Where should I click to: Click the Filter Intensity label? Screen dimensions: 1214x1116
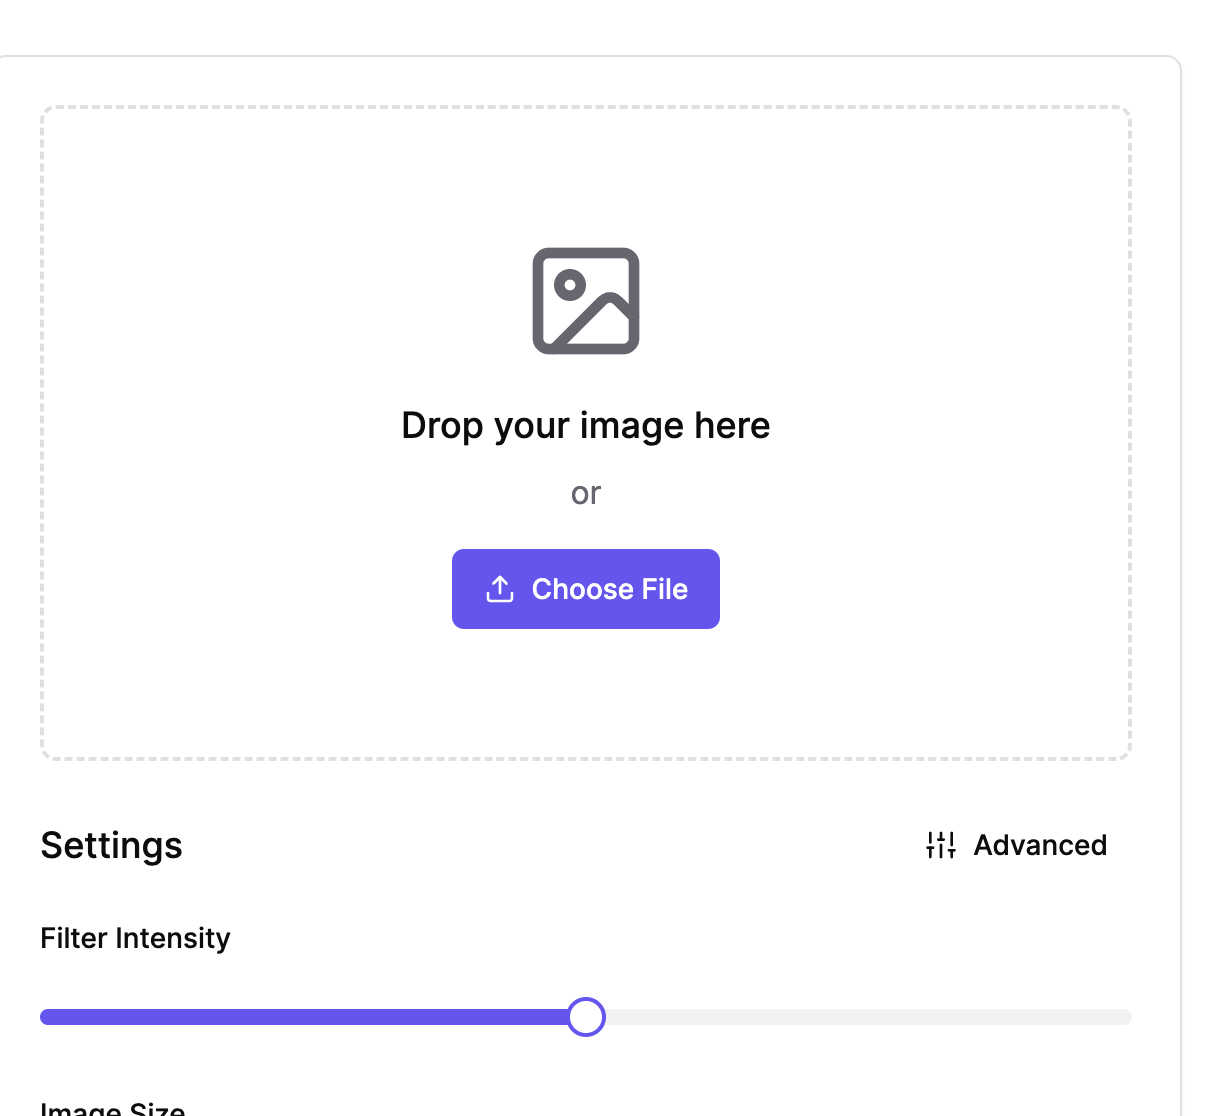tap(135, 938)
